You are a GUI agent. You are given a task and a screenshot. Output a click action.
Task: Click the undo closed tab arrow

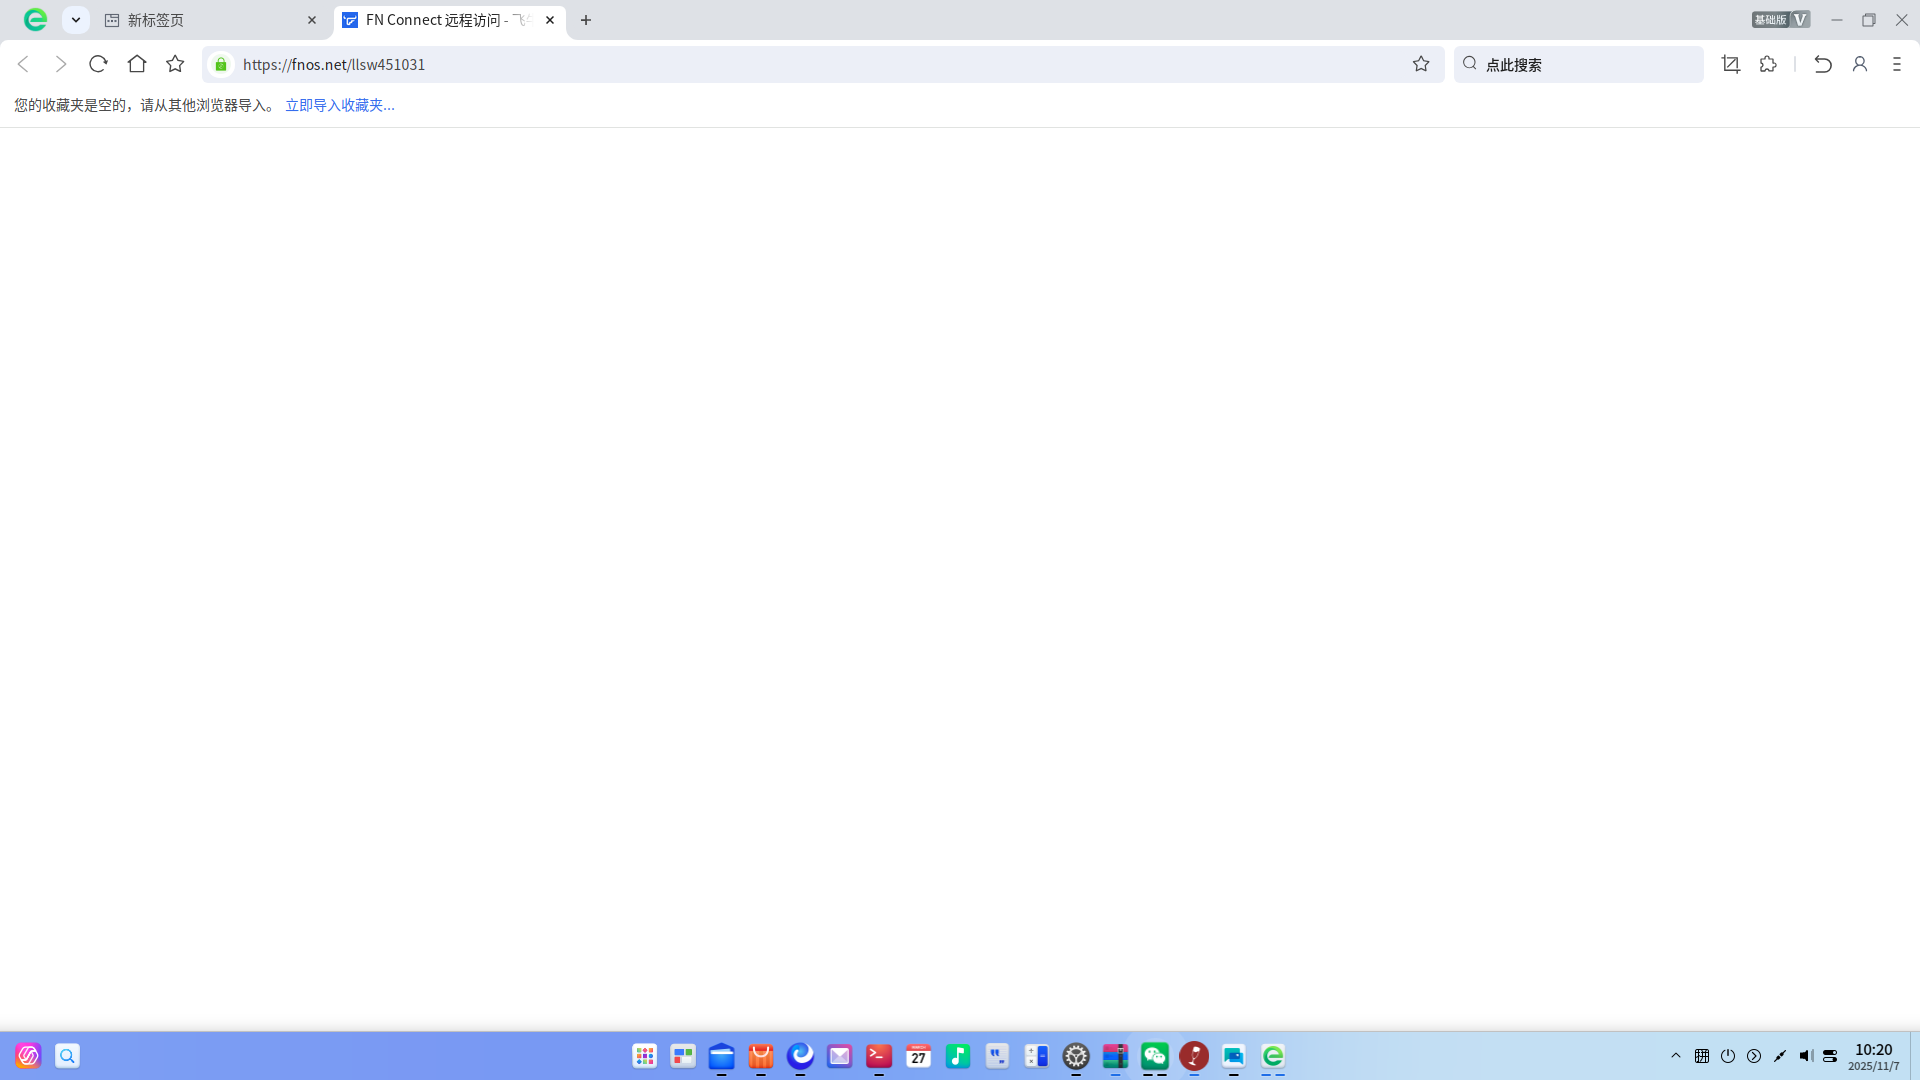pos(1823,64)
